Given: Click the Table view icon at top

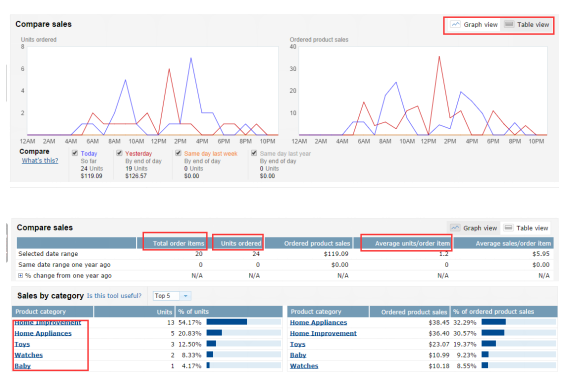Looking at the screenshot, I should (x=509, y=24).
